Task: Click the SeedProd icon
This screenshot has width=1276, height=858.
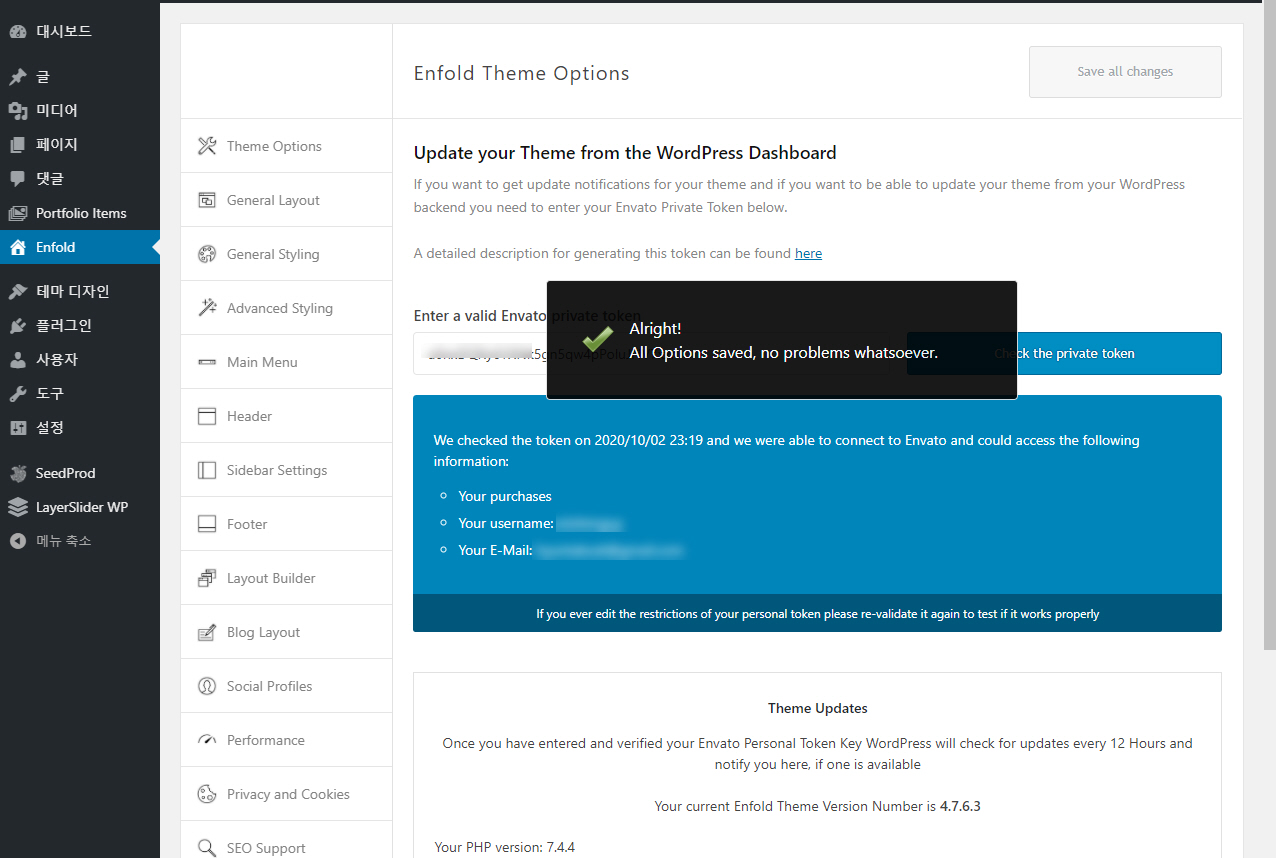Action: (18, 473)
